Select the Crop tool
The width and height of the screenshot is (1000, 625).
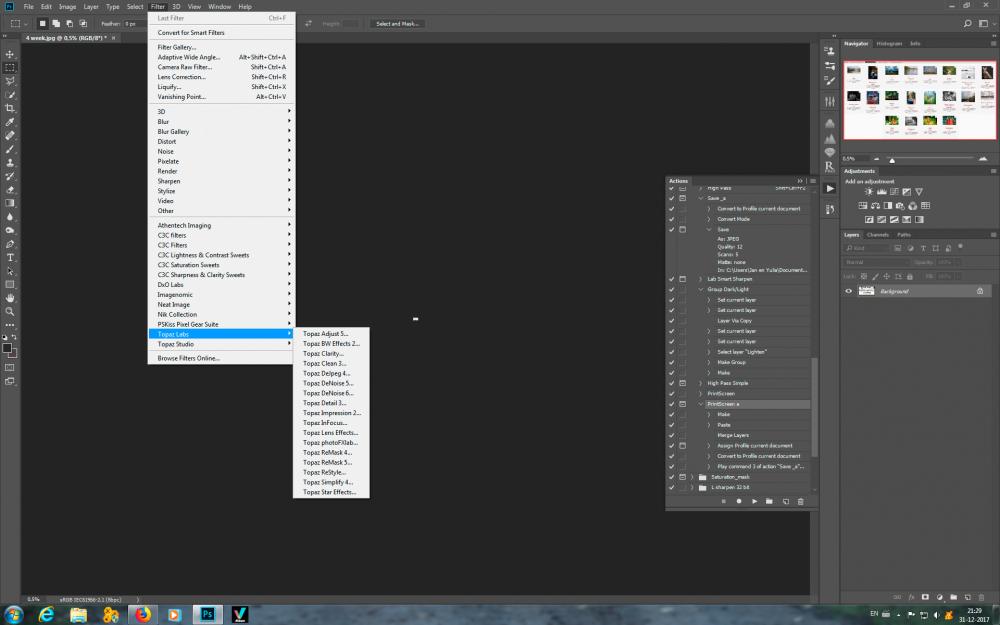coord(10,108)
